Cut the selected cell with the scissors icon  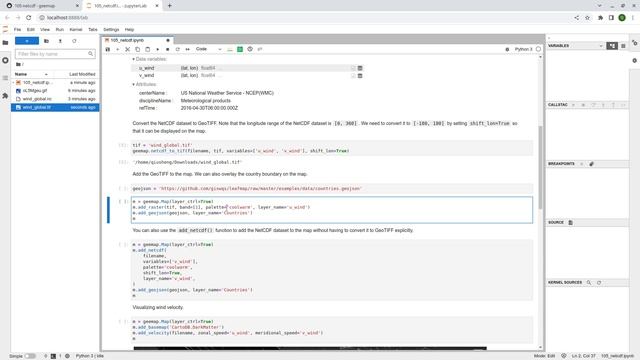127,49
